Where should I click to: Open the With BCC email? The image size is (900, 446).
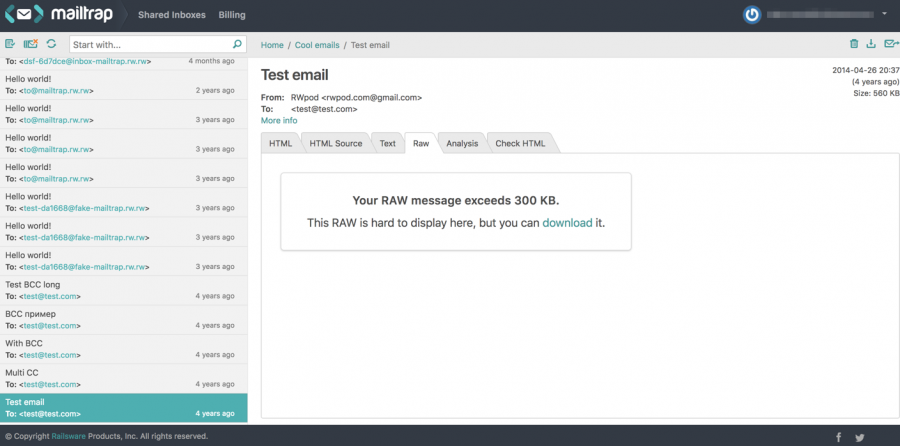coord(123,349)
